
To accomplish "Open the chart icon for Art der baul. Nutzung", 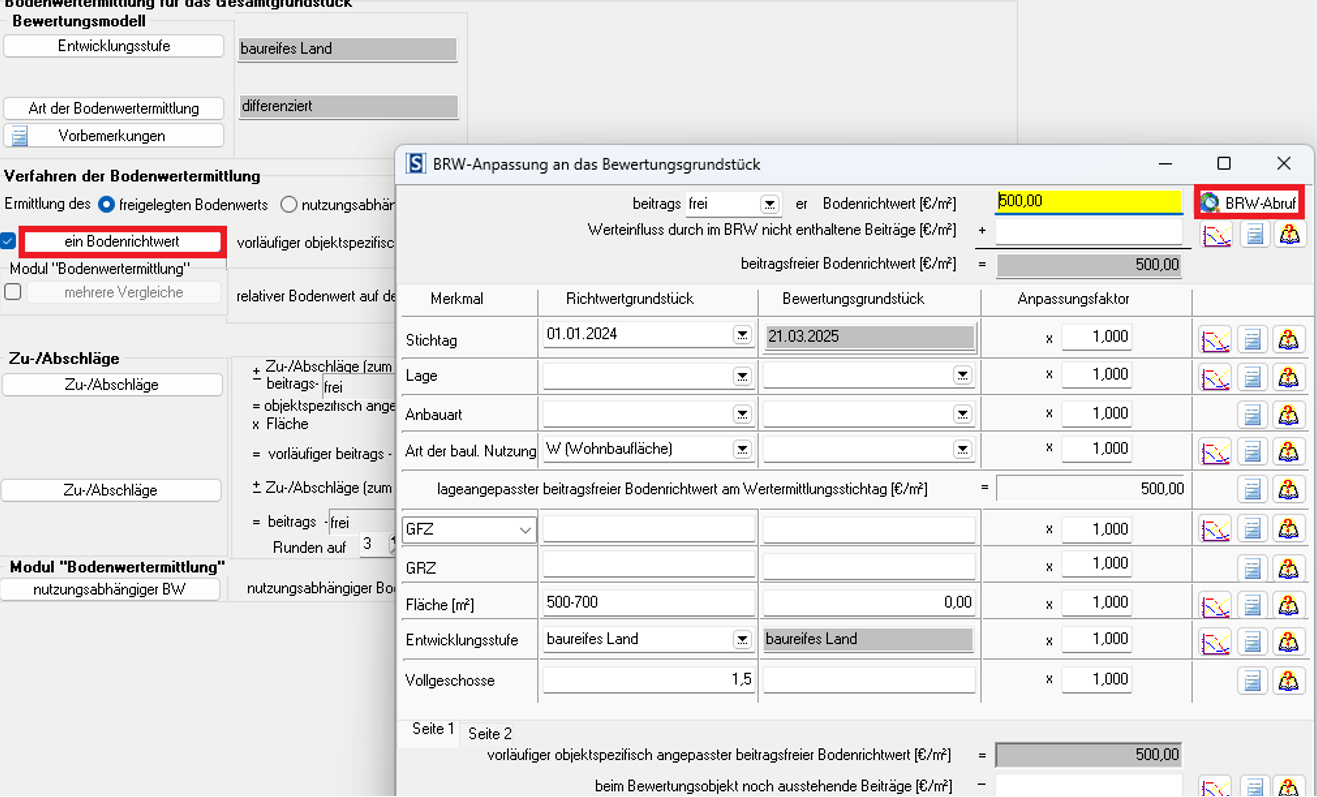I will click(x=1215, y=452).
